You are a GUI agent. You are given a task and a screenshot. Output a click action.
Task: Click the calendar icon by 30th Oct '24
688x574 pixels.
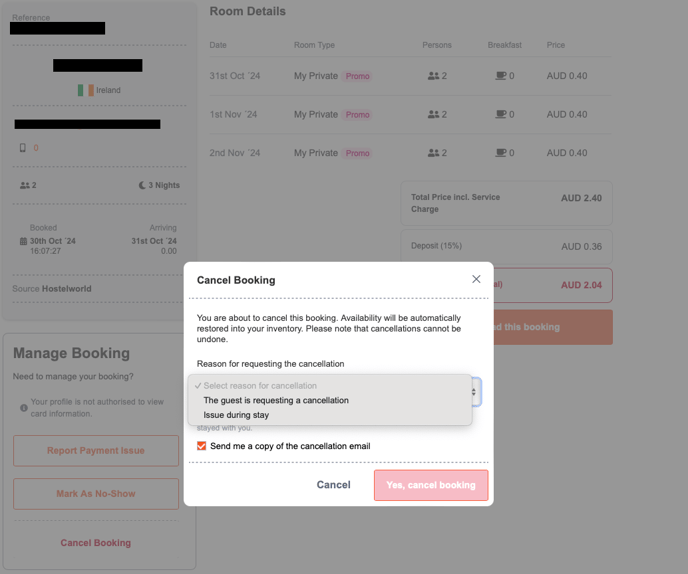23,241
